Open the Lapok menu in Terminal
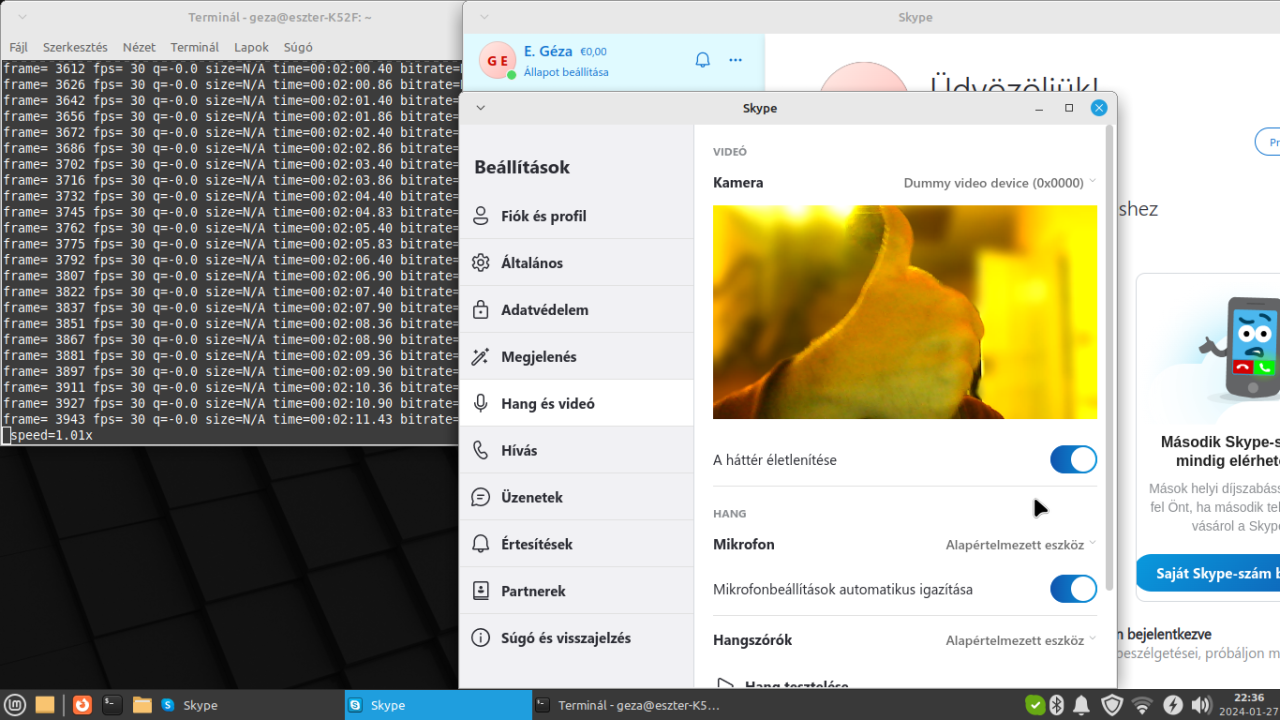 click(251, 47)
